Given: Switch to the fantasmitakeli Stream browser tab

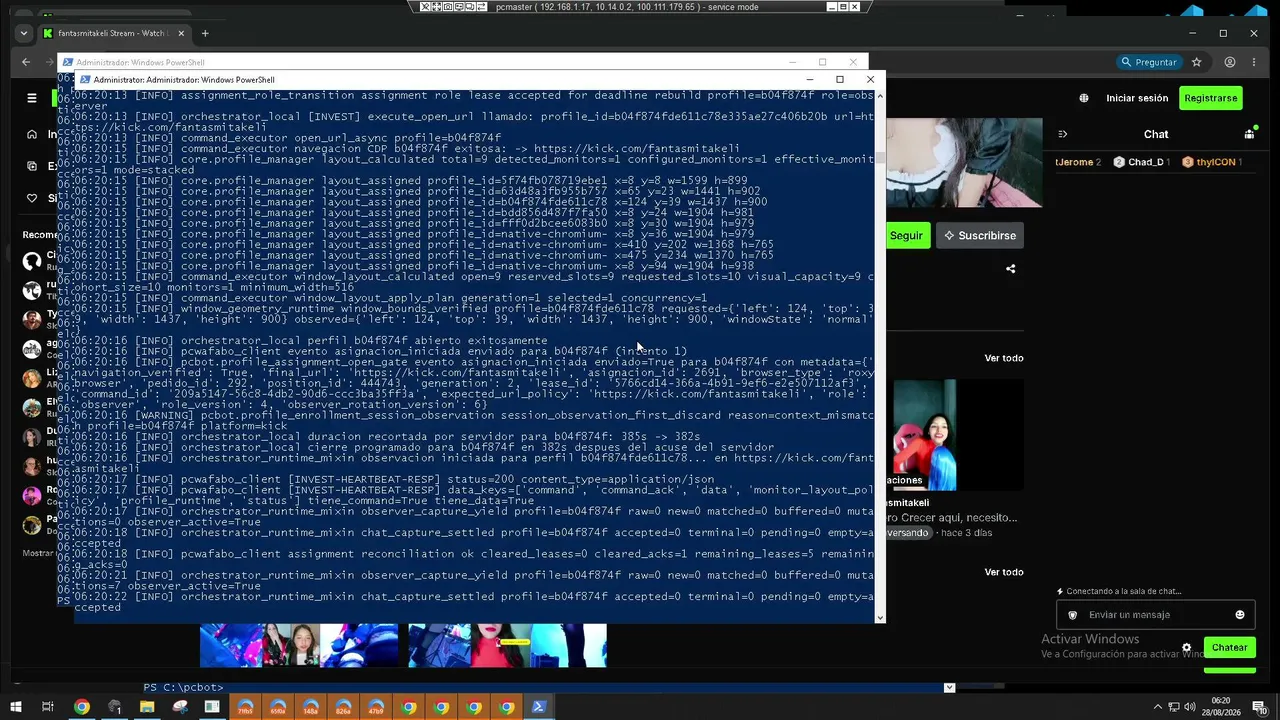Looking at the screenshot, I should pyautogui.click(x=112, y=33).
